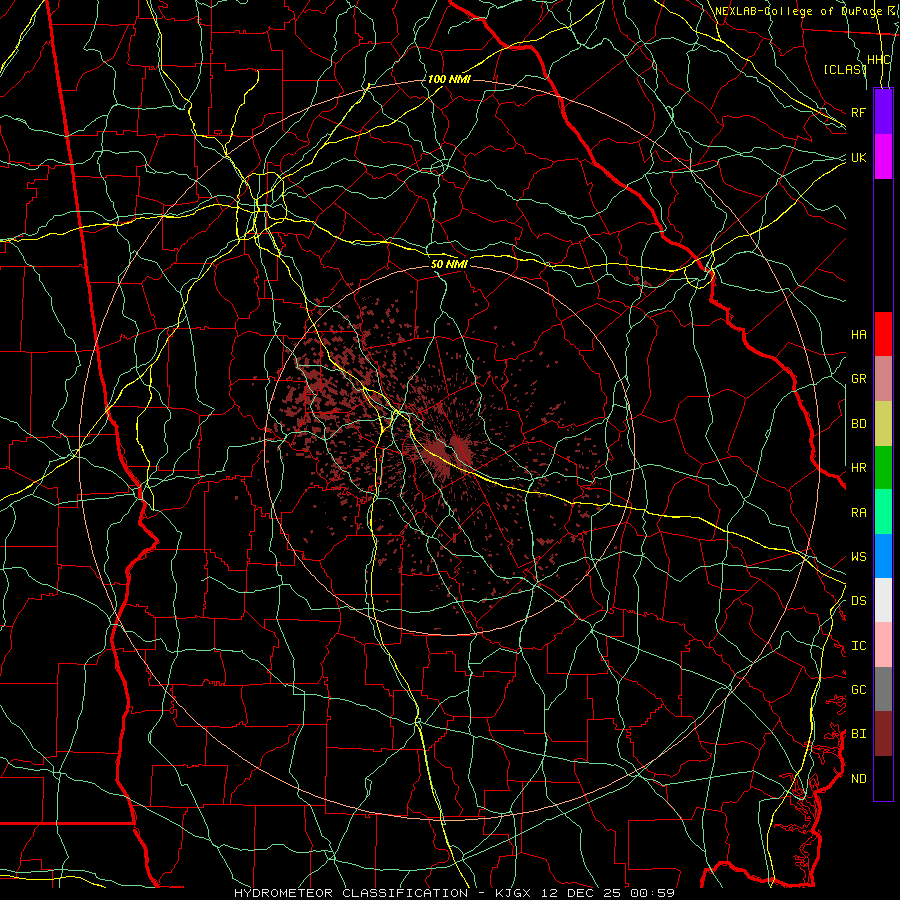Screen dimensions: 900x900
Task: Click the "HA" legend label
Action: tap(859, 335)
